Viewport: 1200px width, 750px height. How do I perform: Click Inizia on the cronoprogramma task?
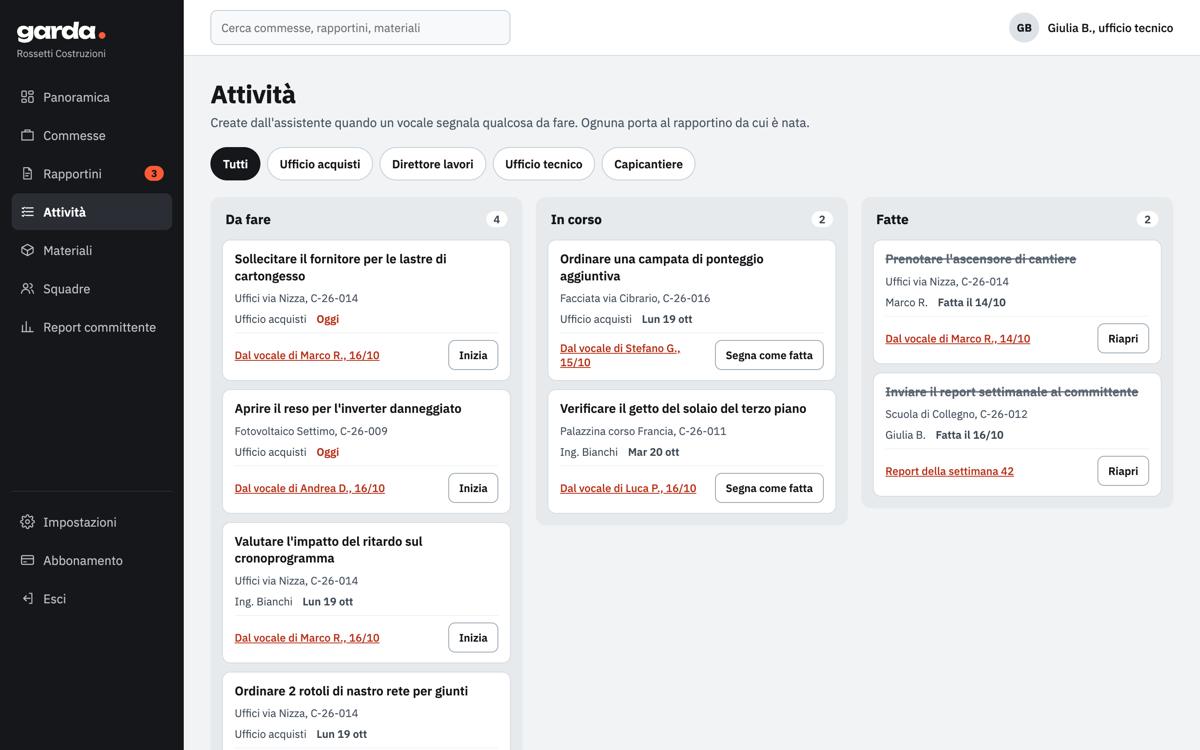tap(473, 638)
